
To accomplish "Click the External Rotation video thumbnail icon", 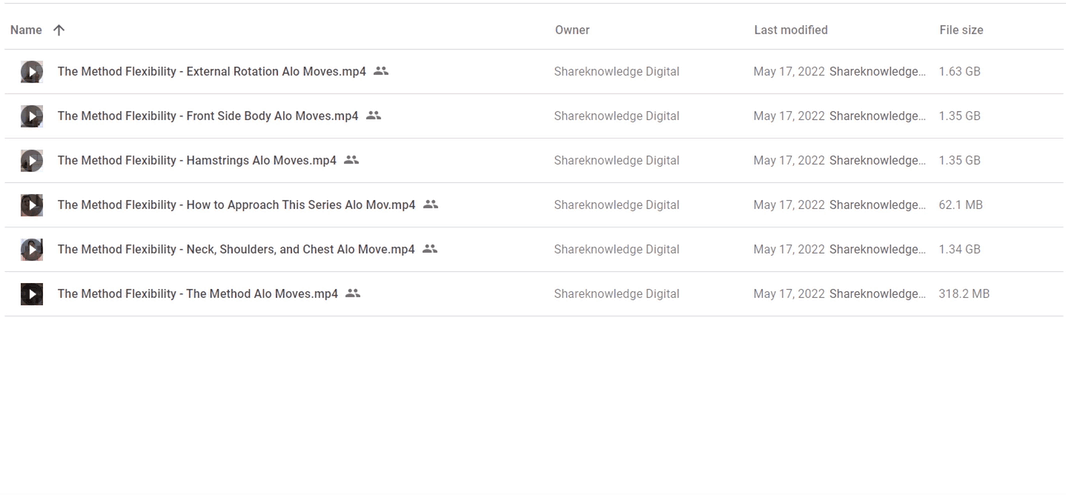I will 32,72.
